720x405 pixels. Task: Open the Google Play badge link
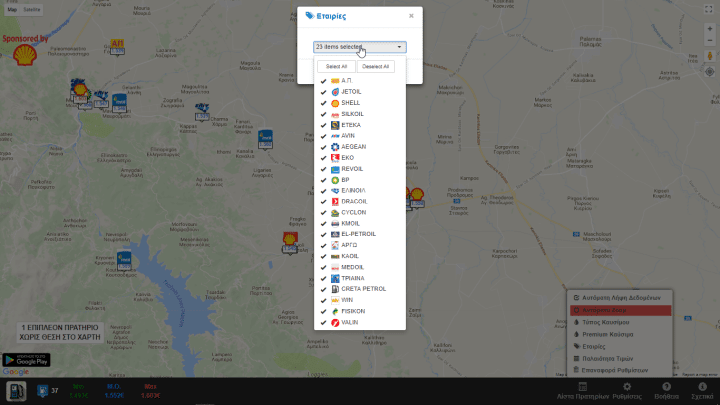click(26, 360)
